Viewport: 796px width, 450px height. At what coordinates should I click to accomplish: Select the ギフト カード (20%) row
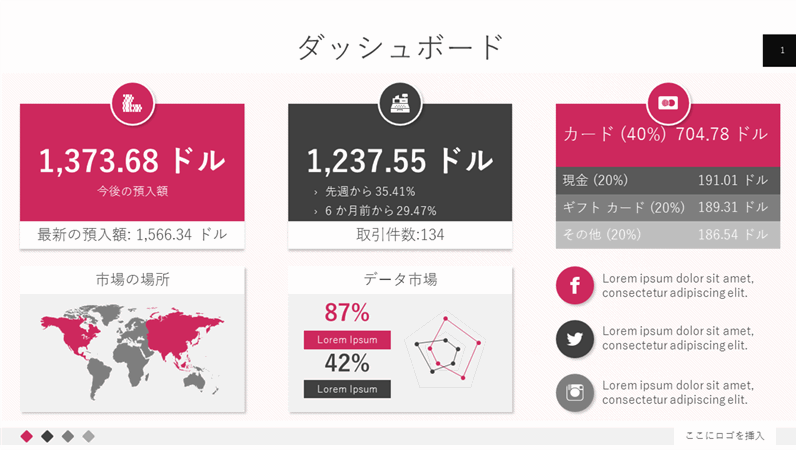pos(667,208)
